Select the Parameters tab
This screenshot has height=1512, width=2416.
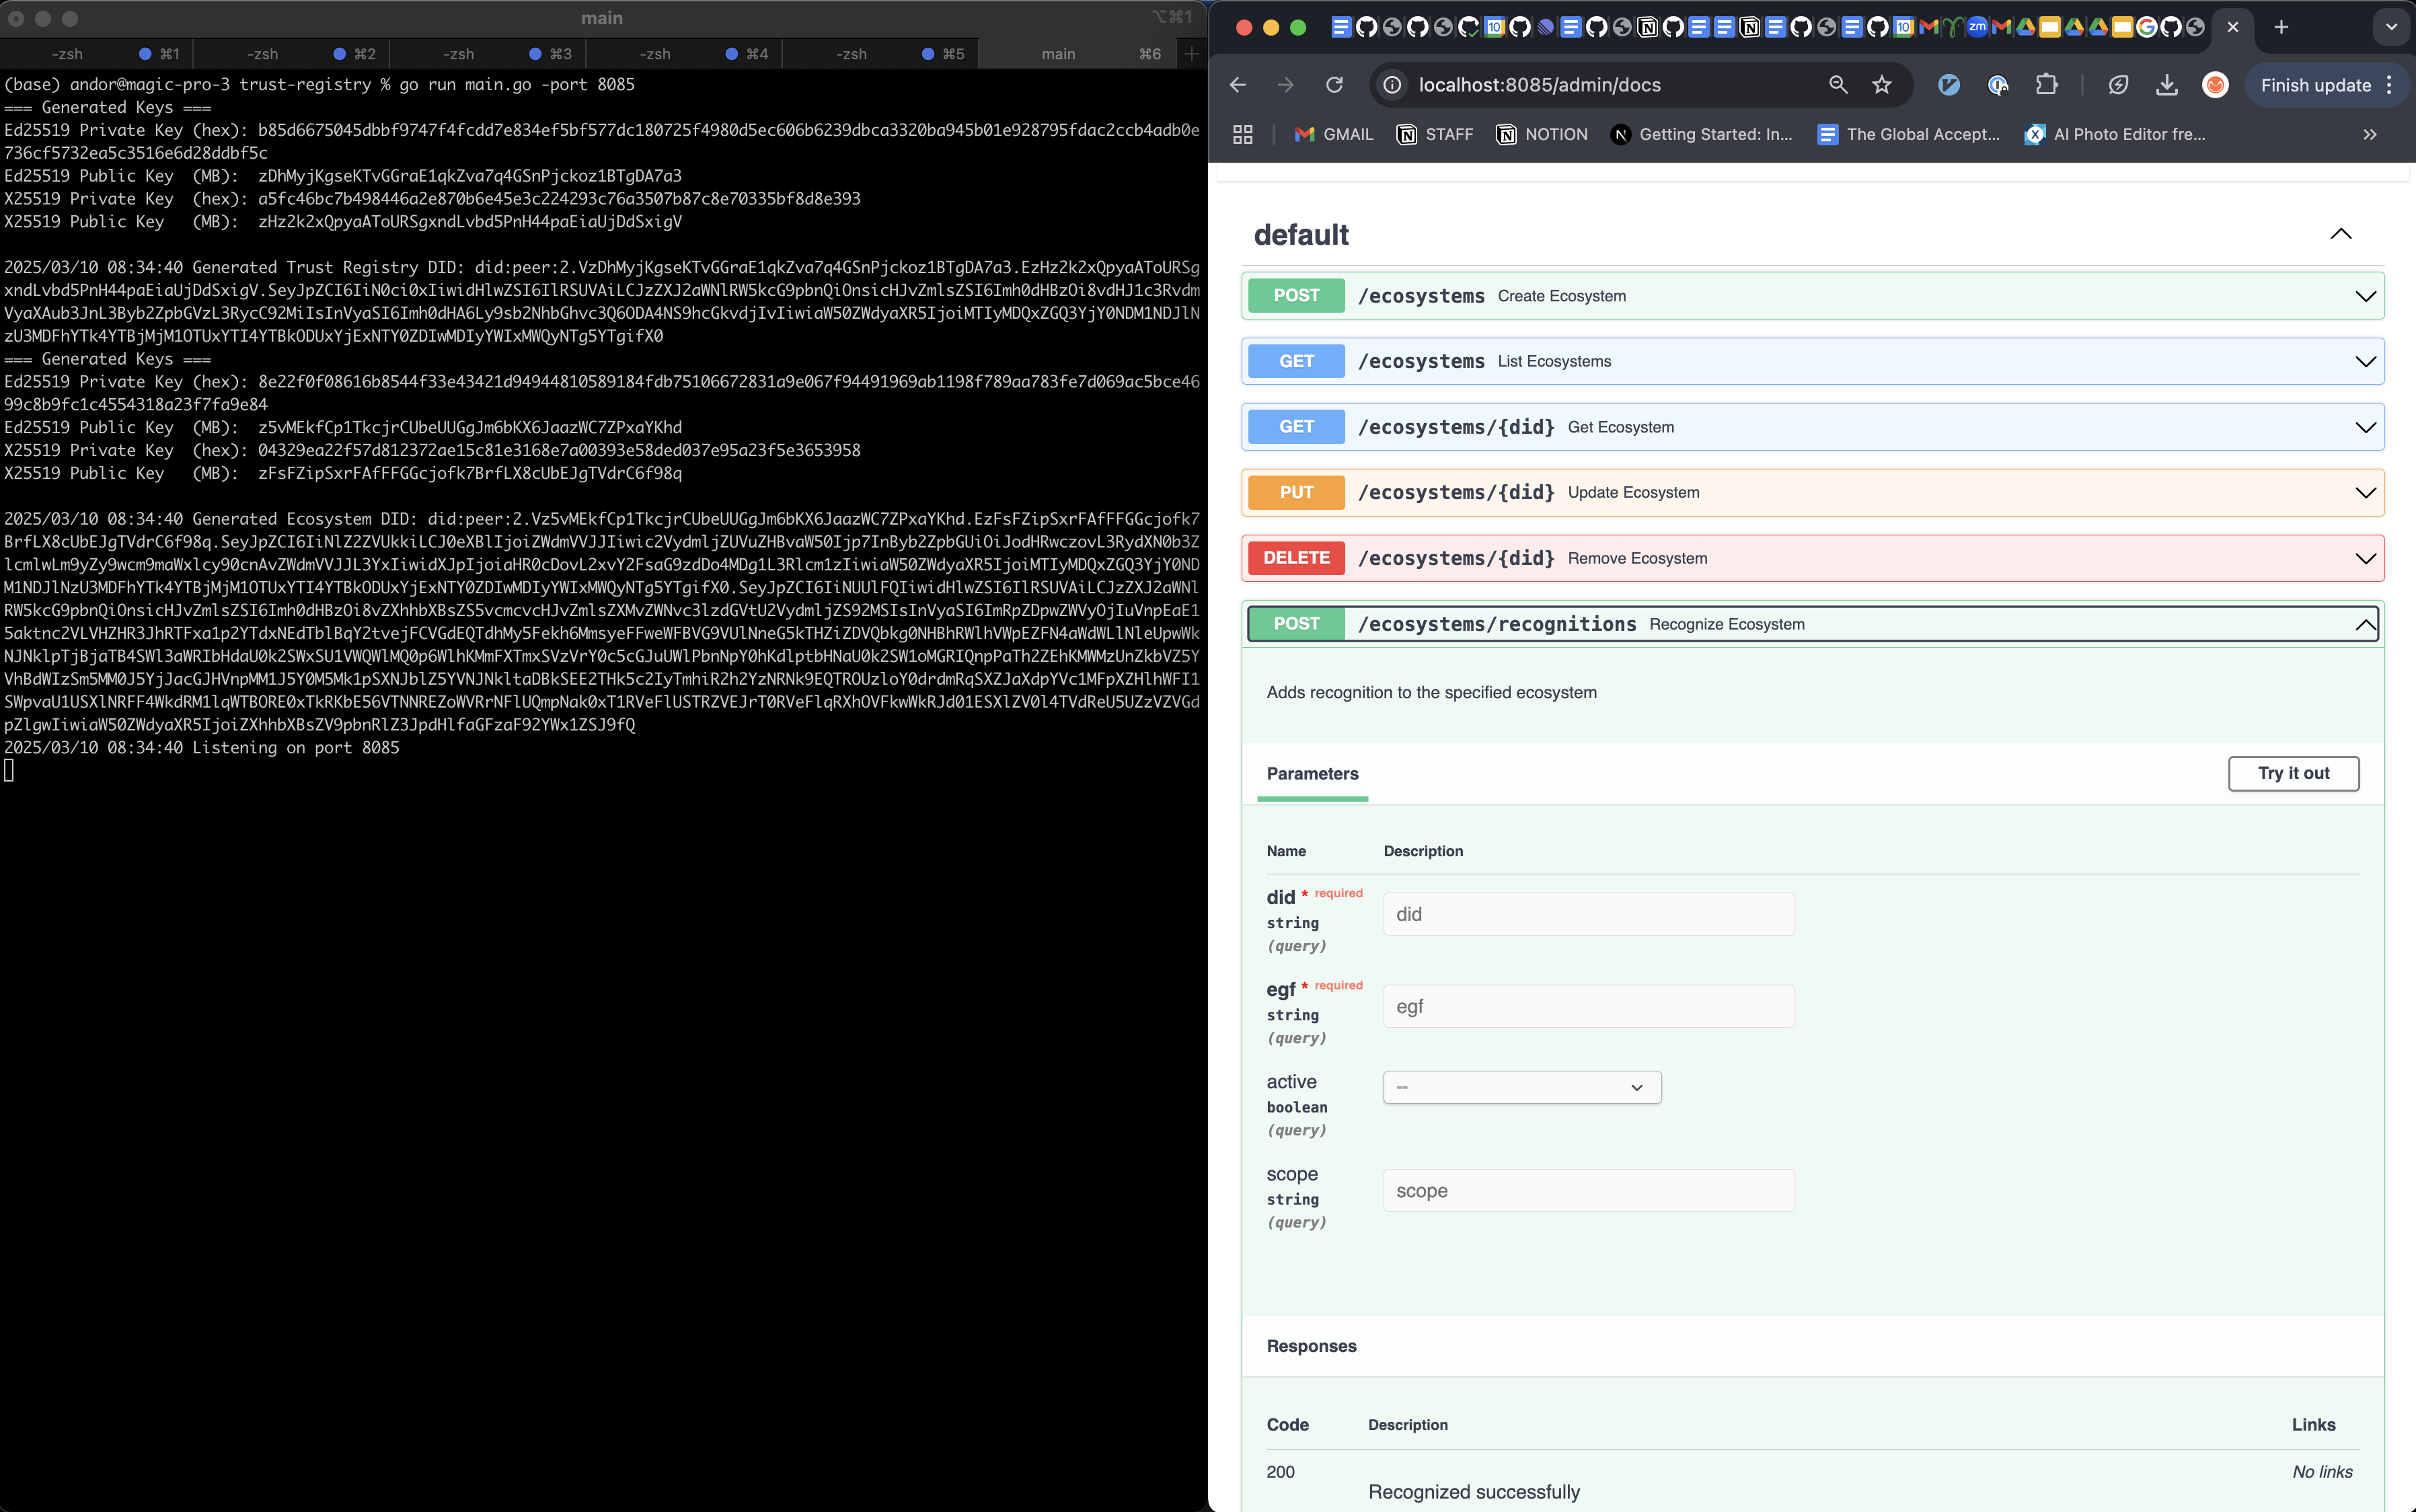coord(1312,774)
